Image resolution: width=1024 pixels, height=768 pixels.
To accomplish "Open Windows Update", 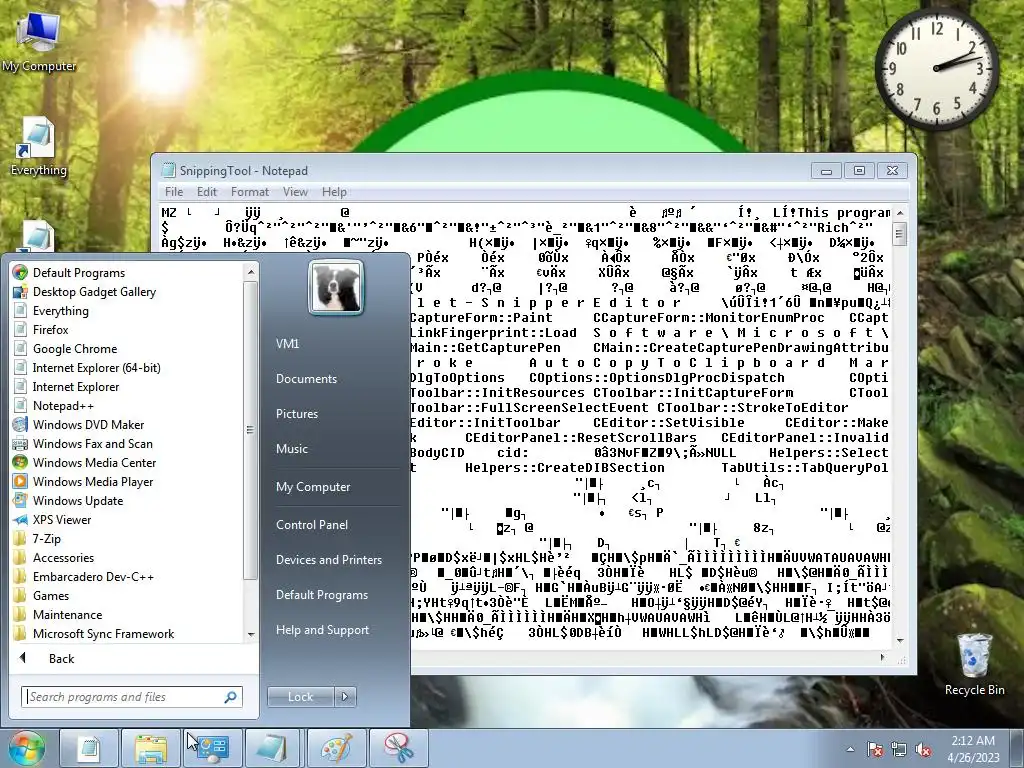I will click(x=78, y=501).
